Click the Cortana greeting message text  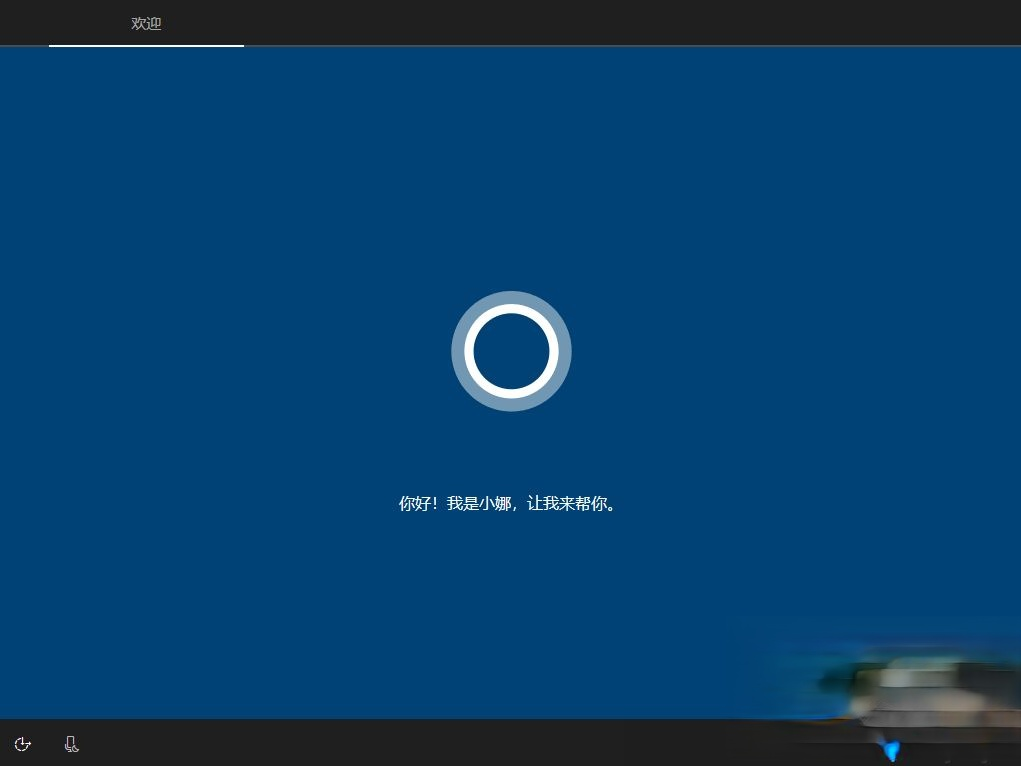coord(510,503)
